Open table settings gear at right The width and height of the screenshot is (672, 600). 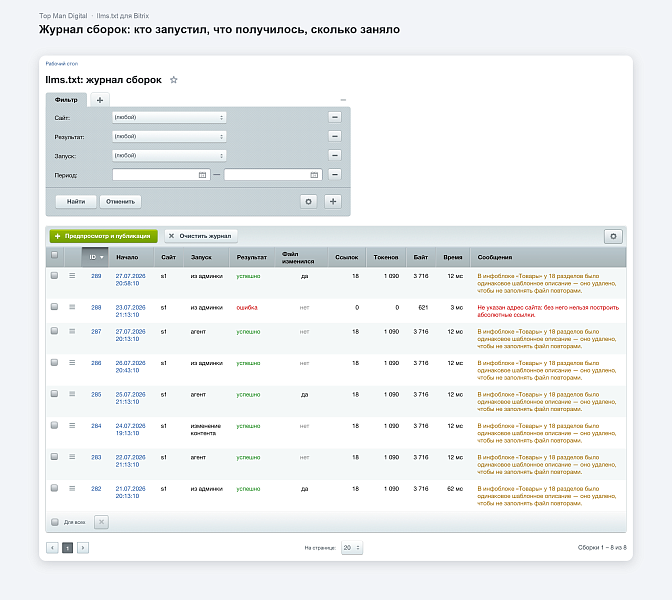(613, 236)
